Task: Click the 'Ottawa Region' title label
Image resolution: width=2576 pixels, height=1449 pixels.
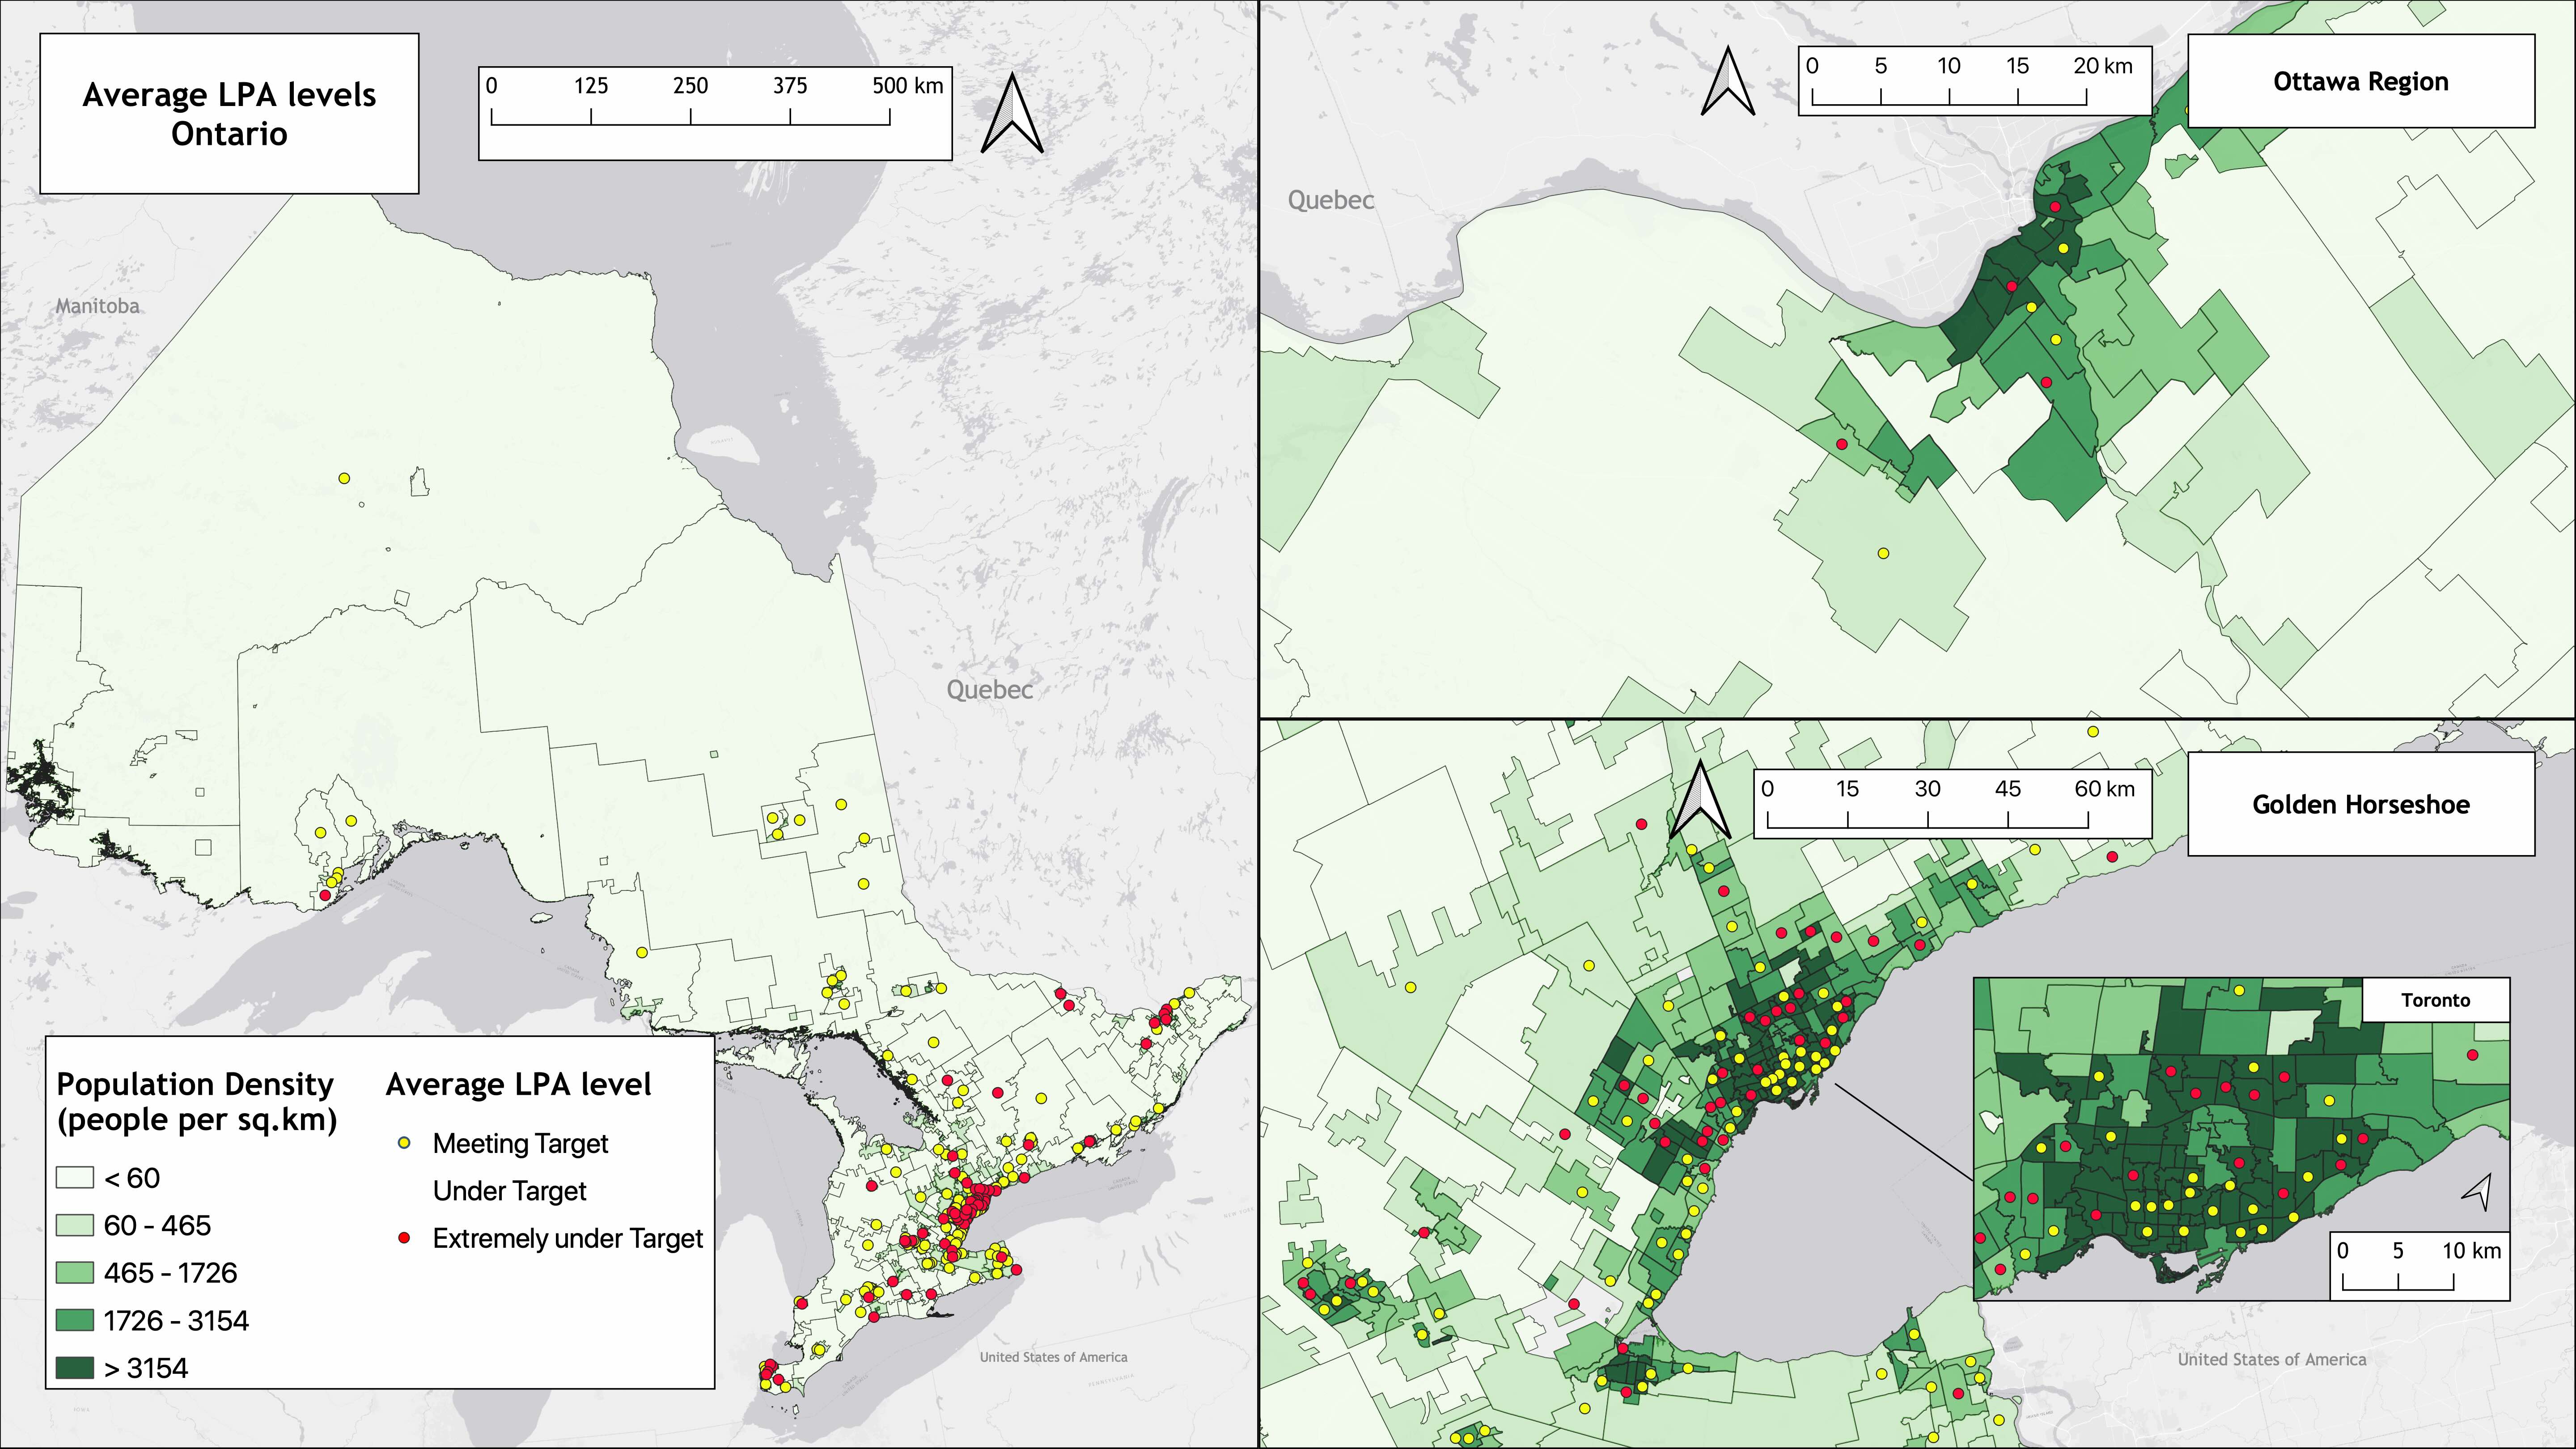Action: pos(2360,82)
